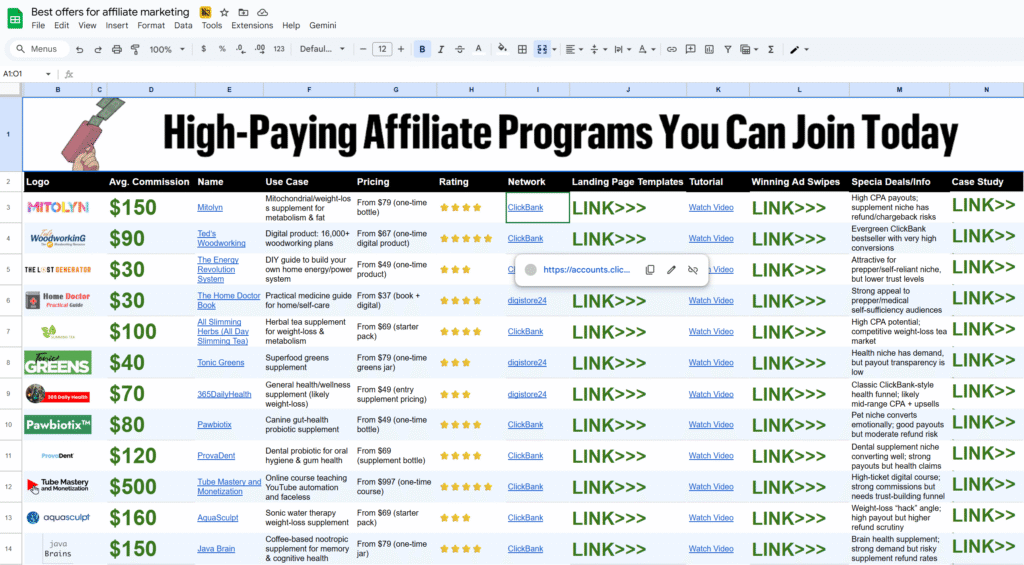Open the Fill color paint bucket

(502, 49)
